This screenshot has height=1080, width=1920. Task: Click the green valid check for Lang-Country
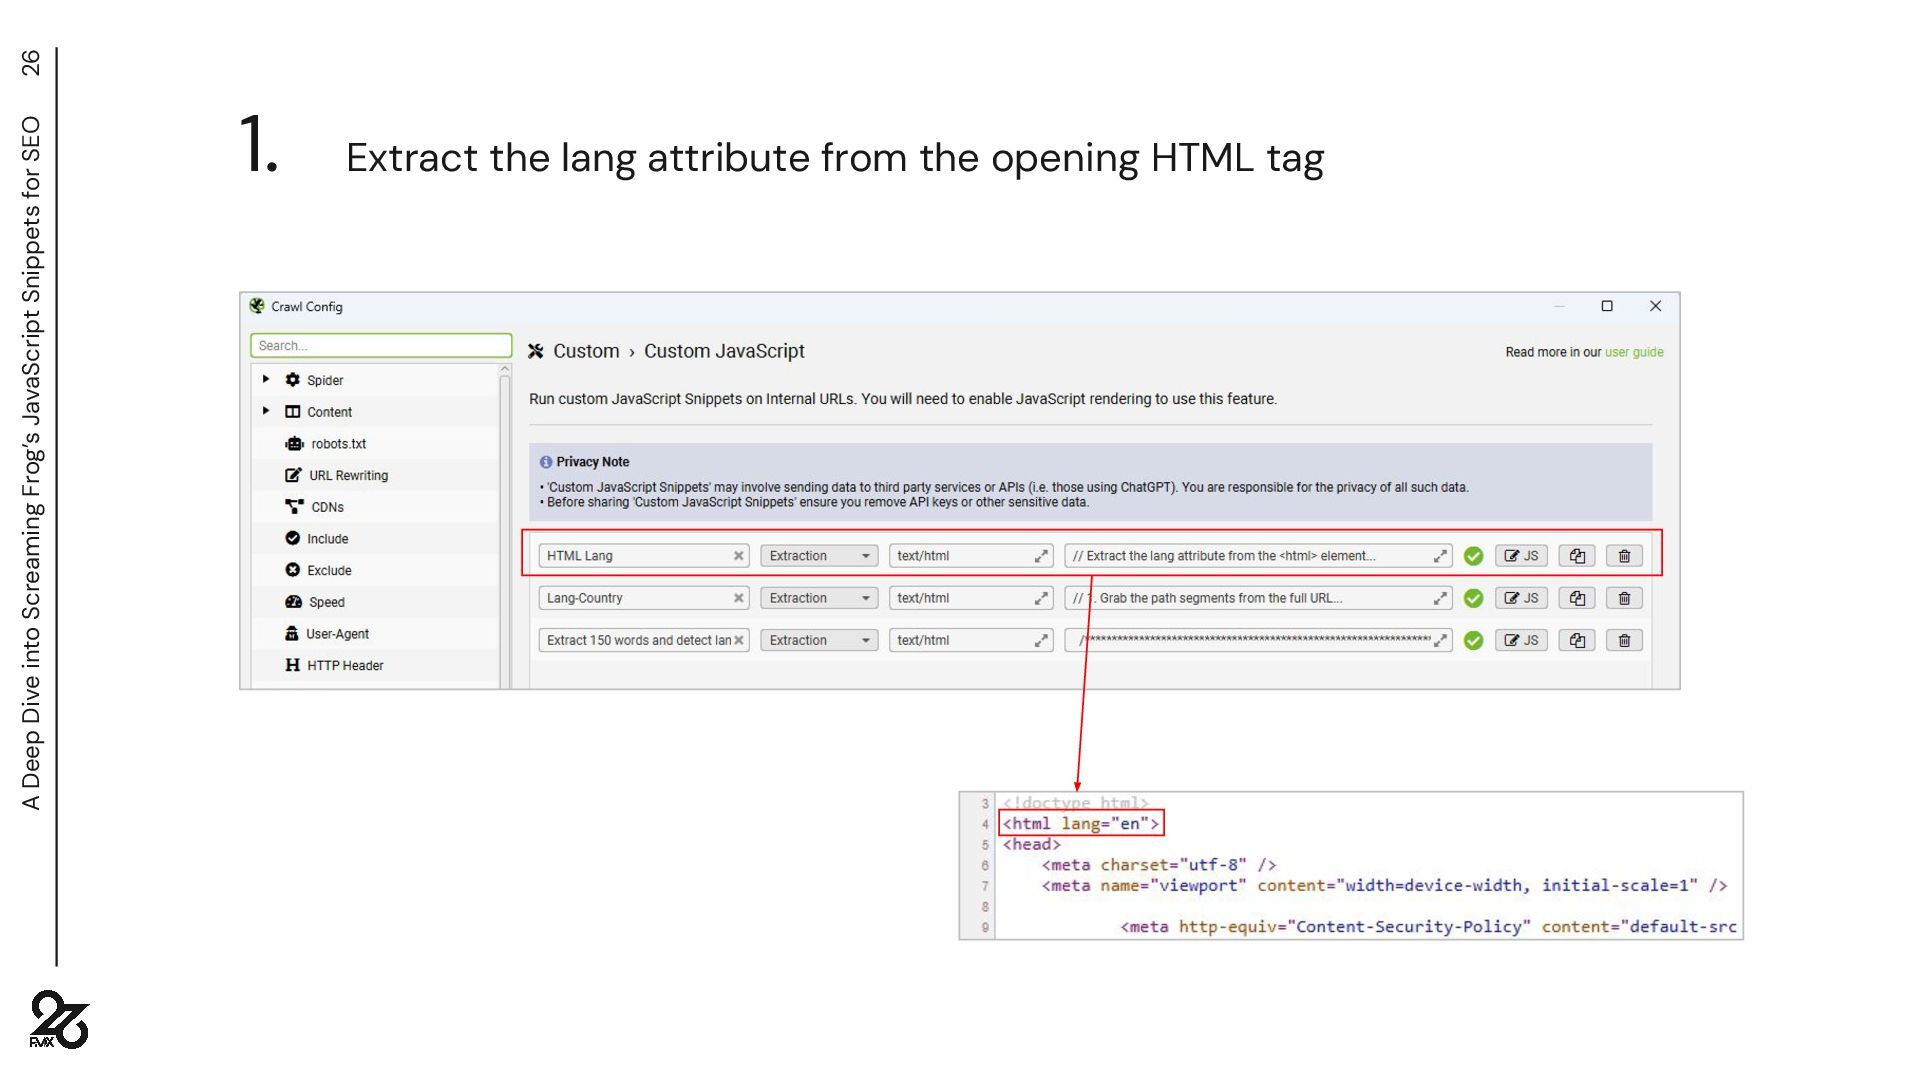tap(1473, 598)
